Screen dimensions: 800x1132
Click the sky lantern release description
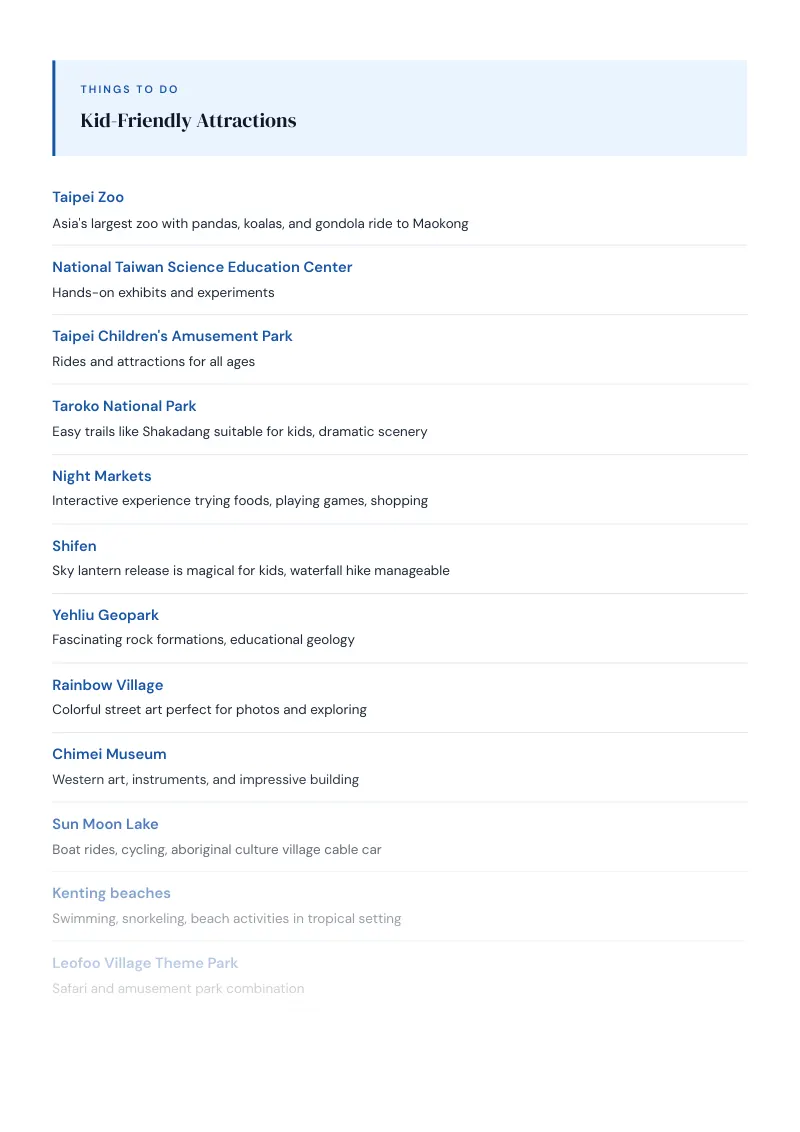[x=251, y=570]
